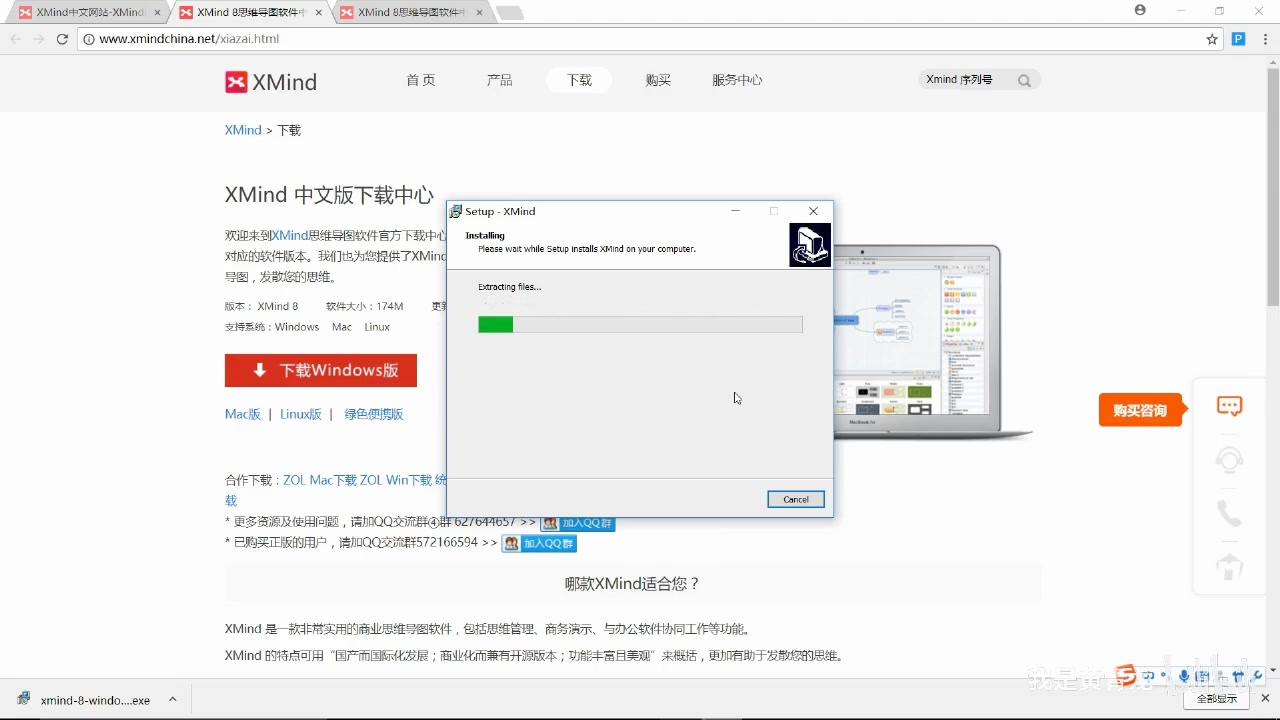Click the orange chat bubble sidebar icon
Screen dimensions: 1280x720
(x=1229, y=406)
